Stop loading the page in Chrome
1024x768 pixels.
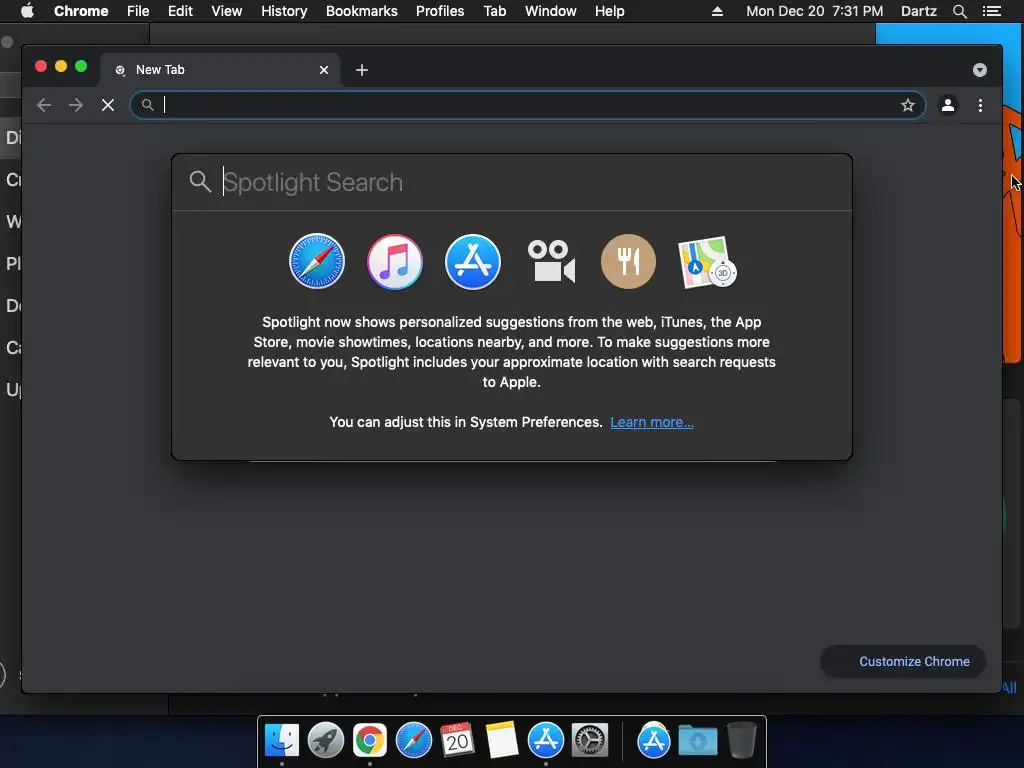[x=108, y=105]
